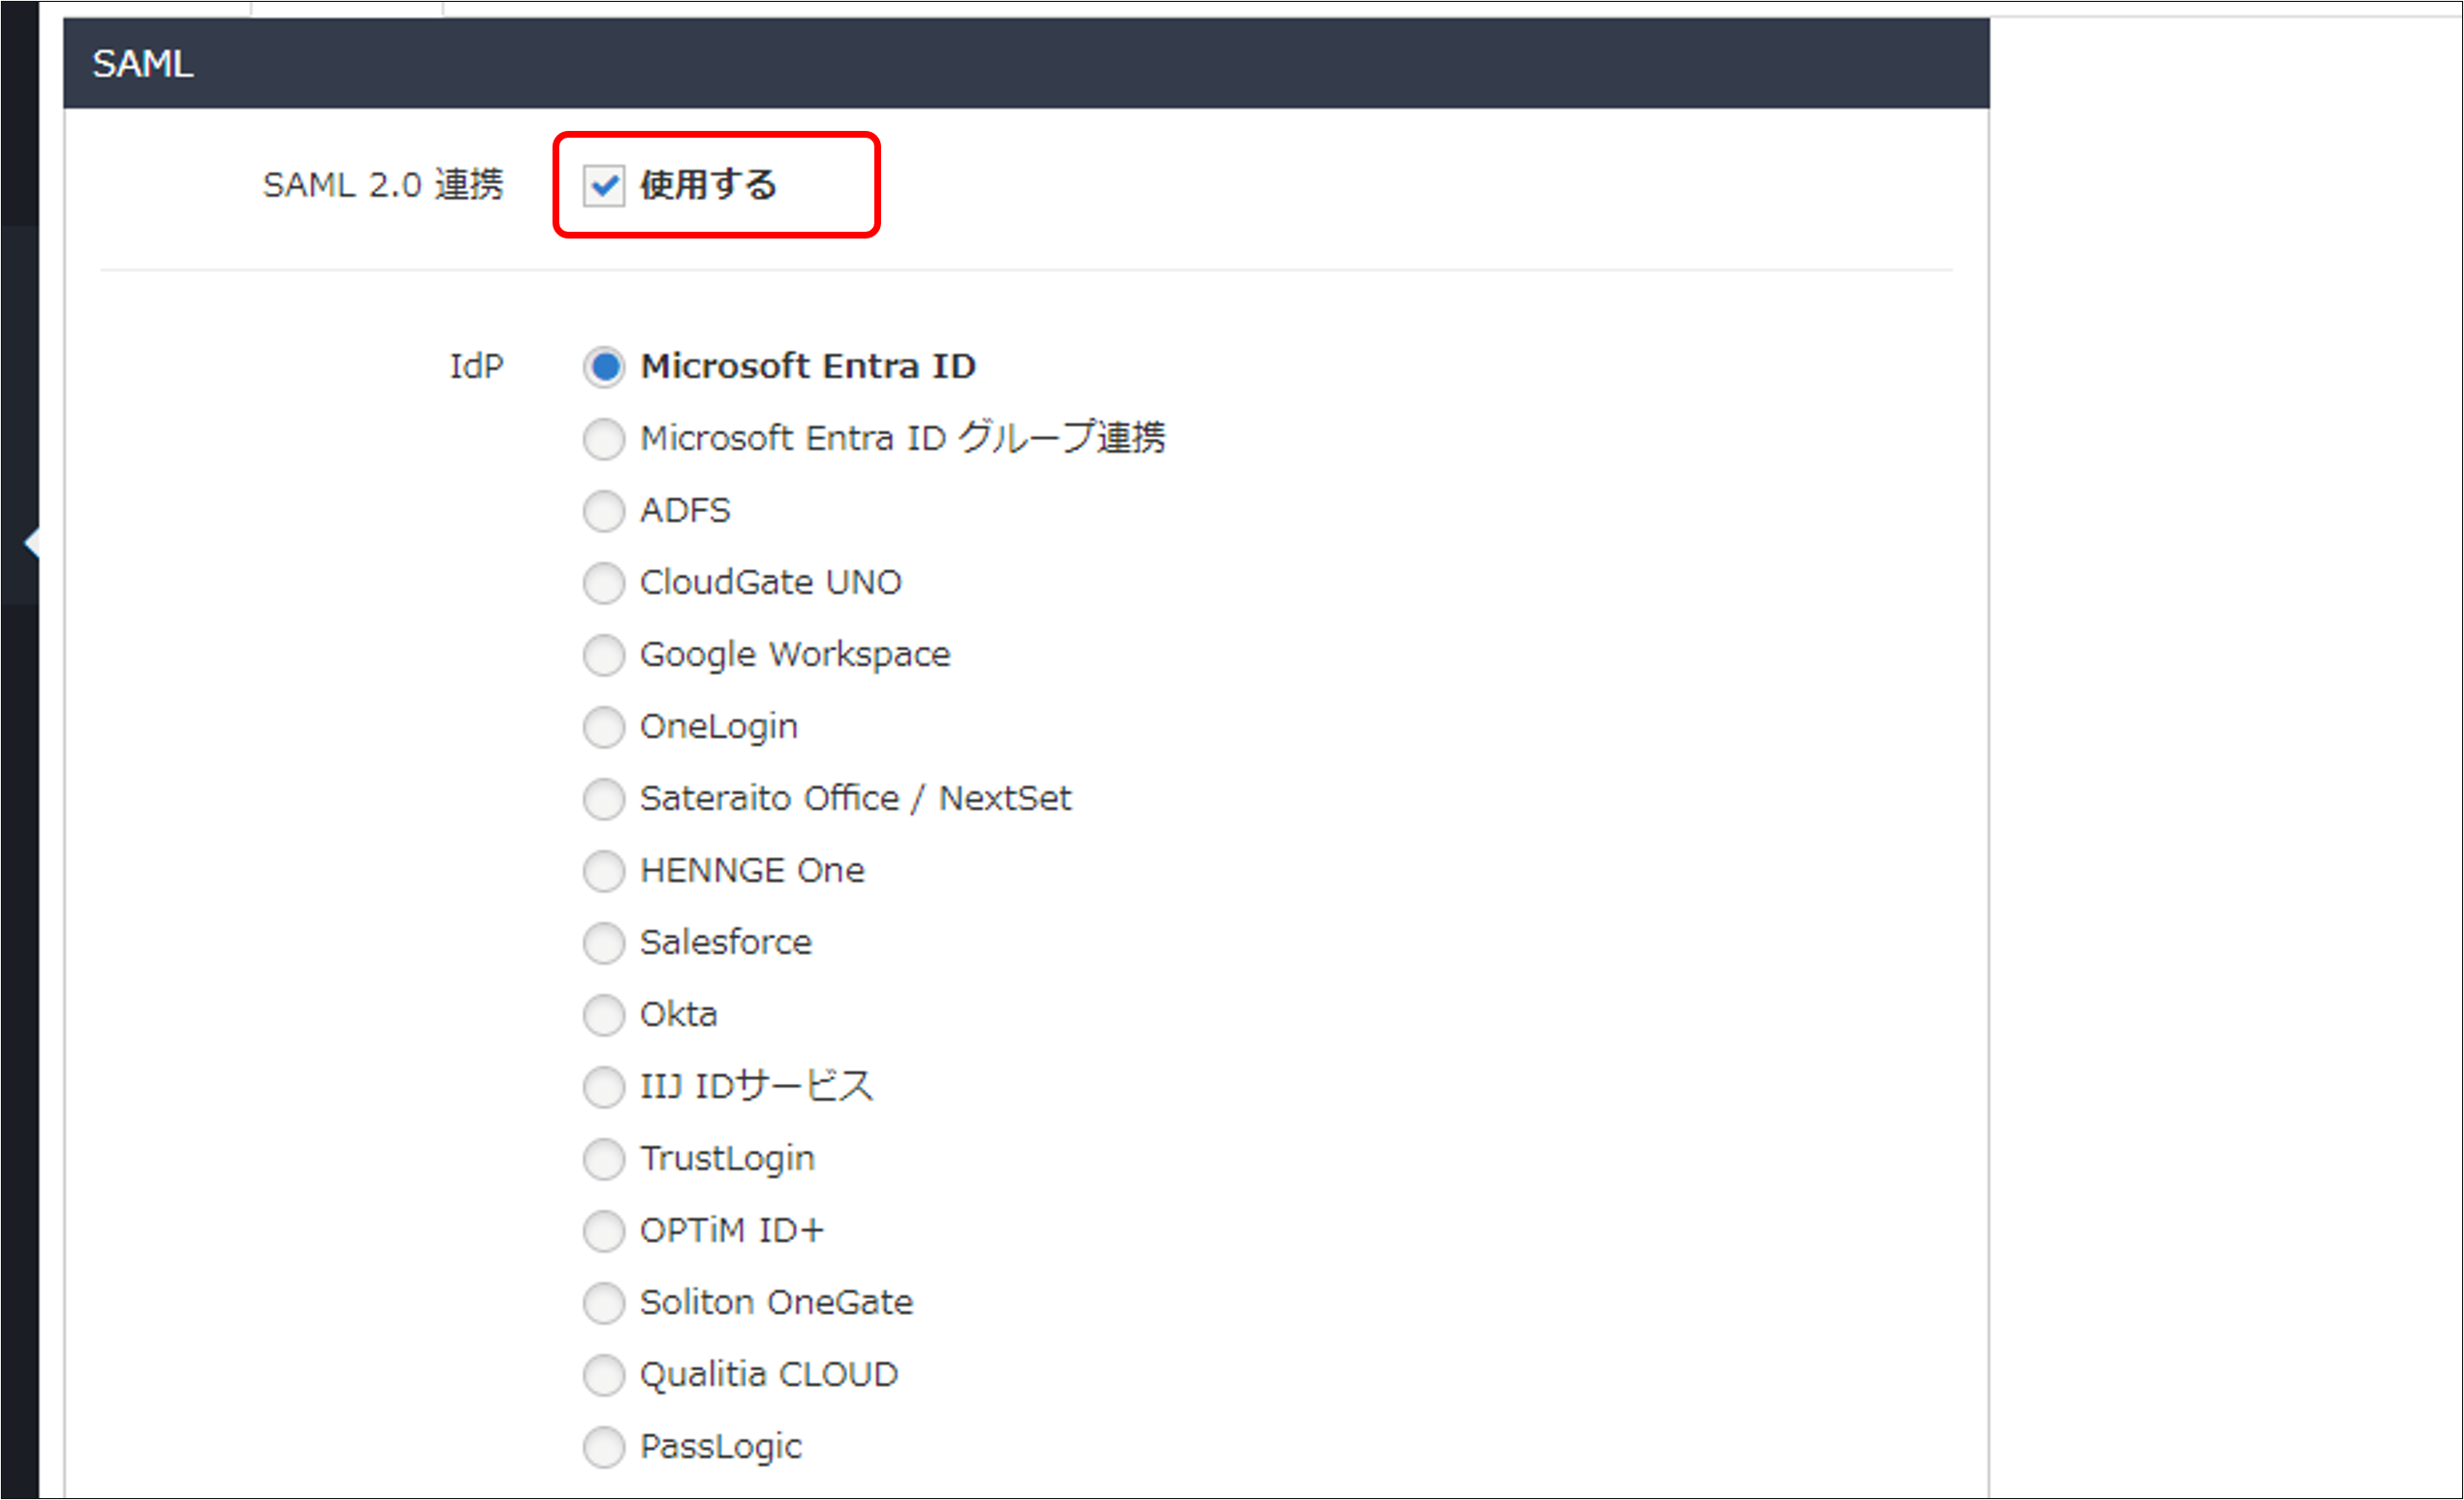Choose Google Workspace as IdP

[604, 655]
